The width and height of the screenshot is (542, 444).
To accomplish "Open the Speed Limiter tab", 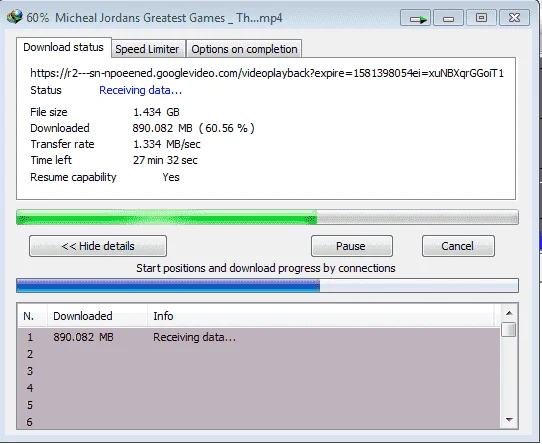I will tap(148, 49).
